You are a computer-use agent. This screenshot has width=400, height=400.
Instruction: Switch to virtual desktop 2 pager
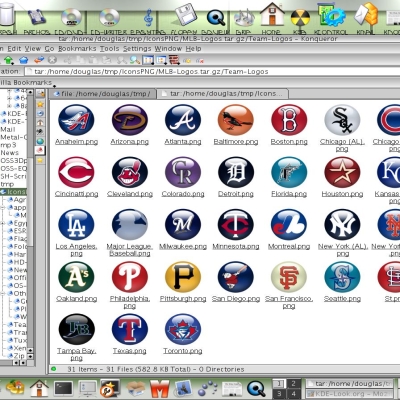point(293,383)
